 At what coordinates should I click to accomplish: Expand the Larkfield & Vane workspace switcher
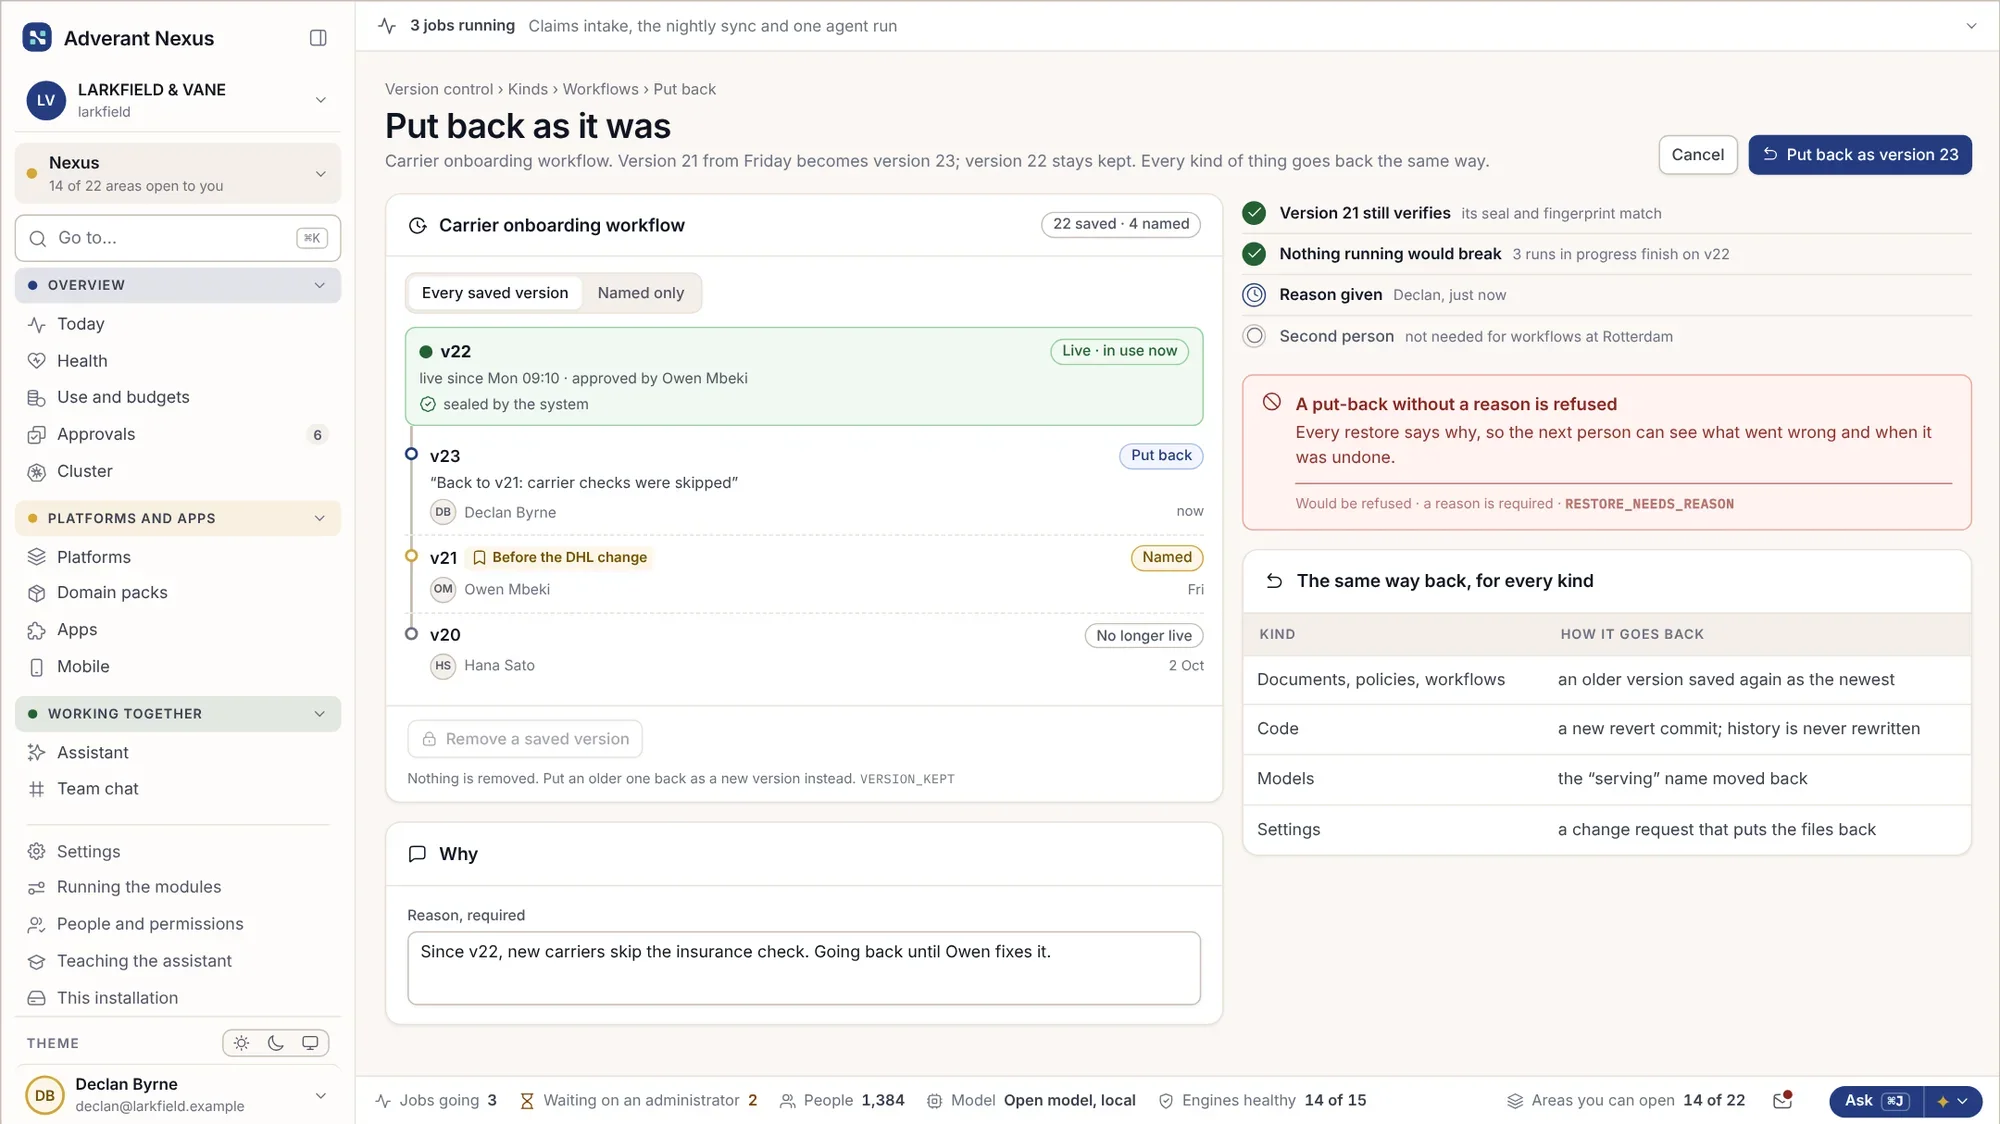pos(178,100)
